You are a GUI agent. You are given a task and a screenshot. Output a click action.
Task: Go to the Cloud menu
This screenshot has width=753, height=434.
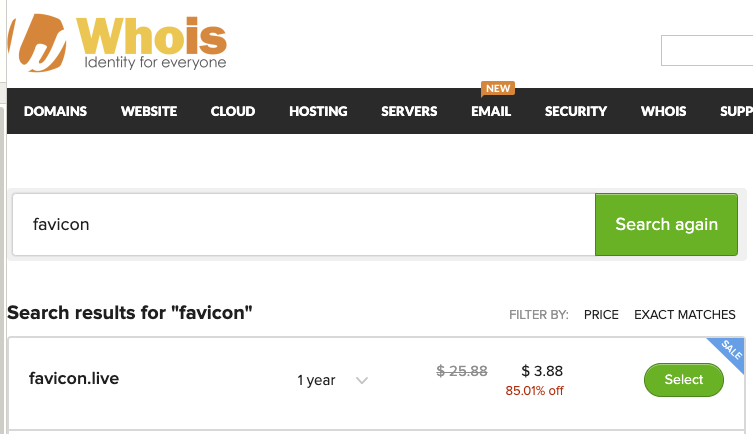233,111
